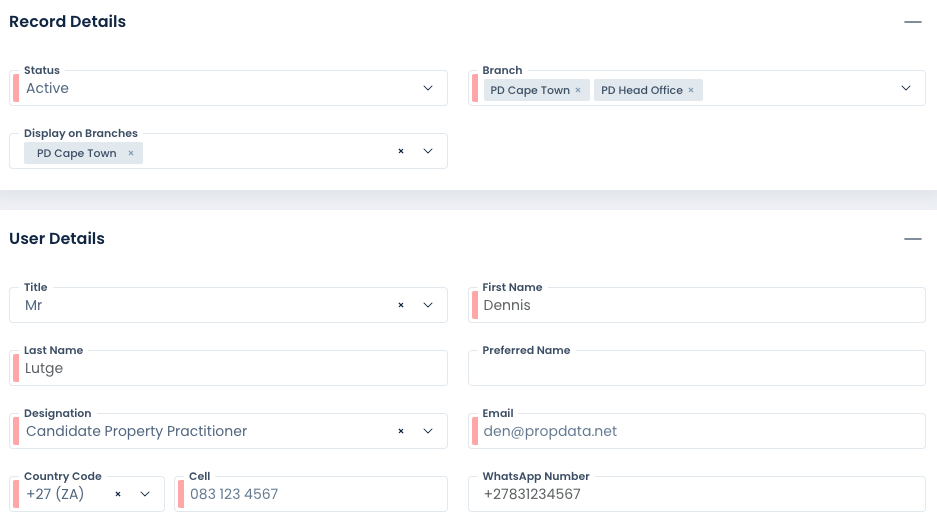Collapse the Record Details section

[912, 22]
